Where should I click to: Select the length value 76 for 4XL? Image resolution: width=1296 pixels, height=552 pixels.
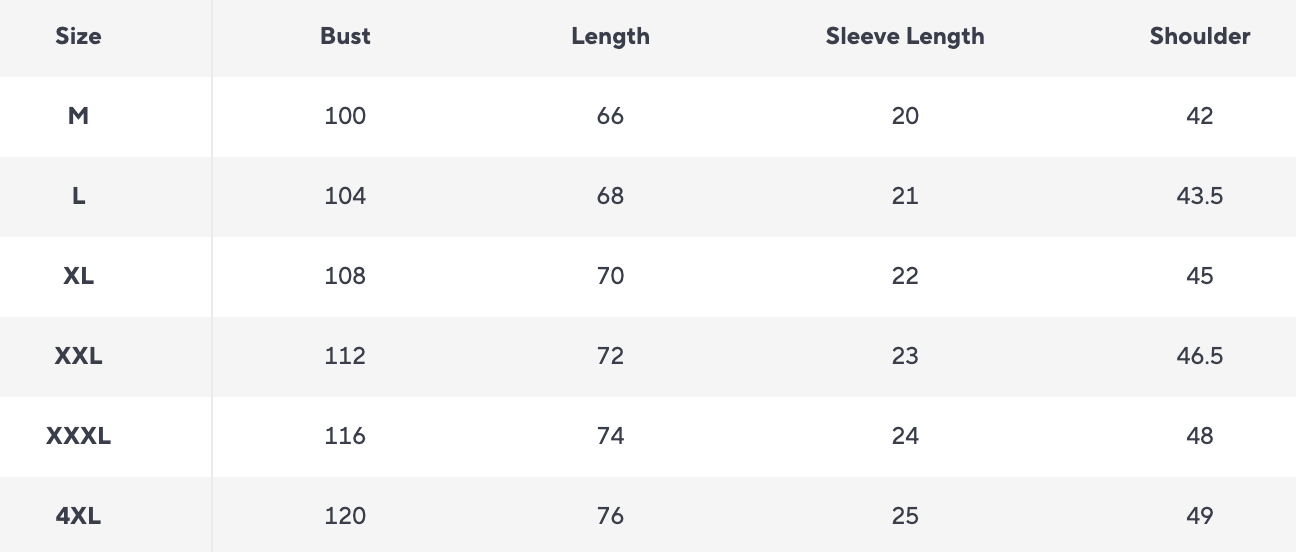coord(610,516)
